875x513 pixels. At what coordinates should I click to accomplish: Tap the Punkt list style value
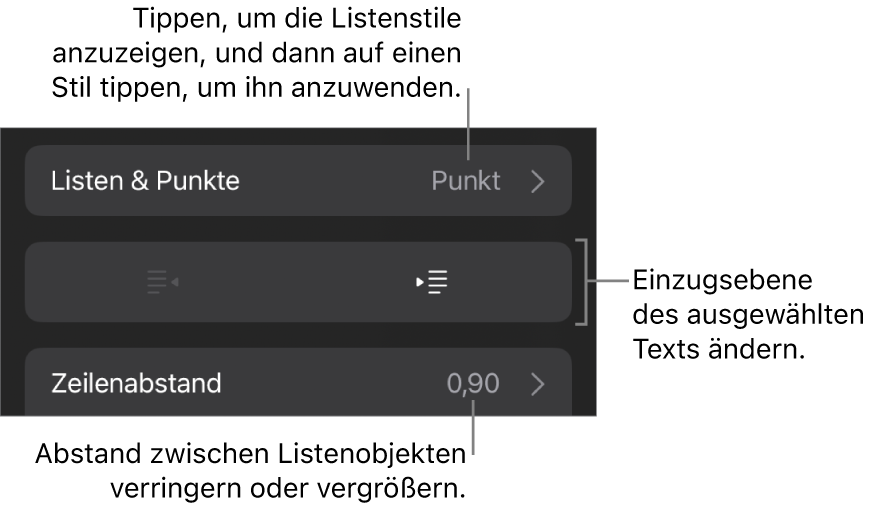point(465,181)
